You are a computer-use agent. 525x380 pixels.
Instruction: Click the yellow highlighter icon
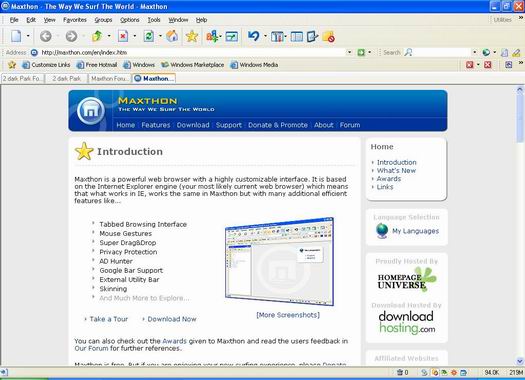[516, 52]
